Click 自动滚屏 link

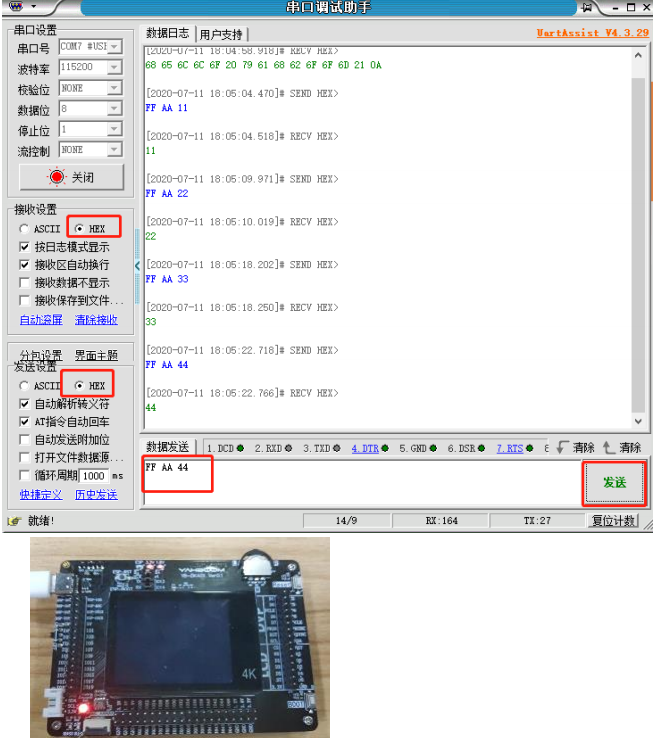[x=41, y=320]
